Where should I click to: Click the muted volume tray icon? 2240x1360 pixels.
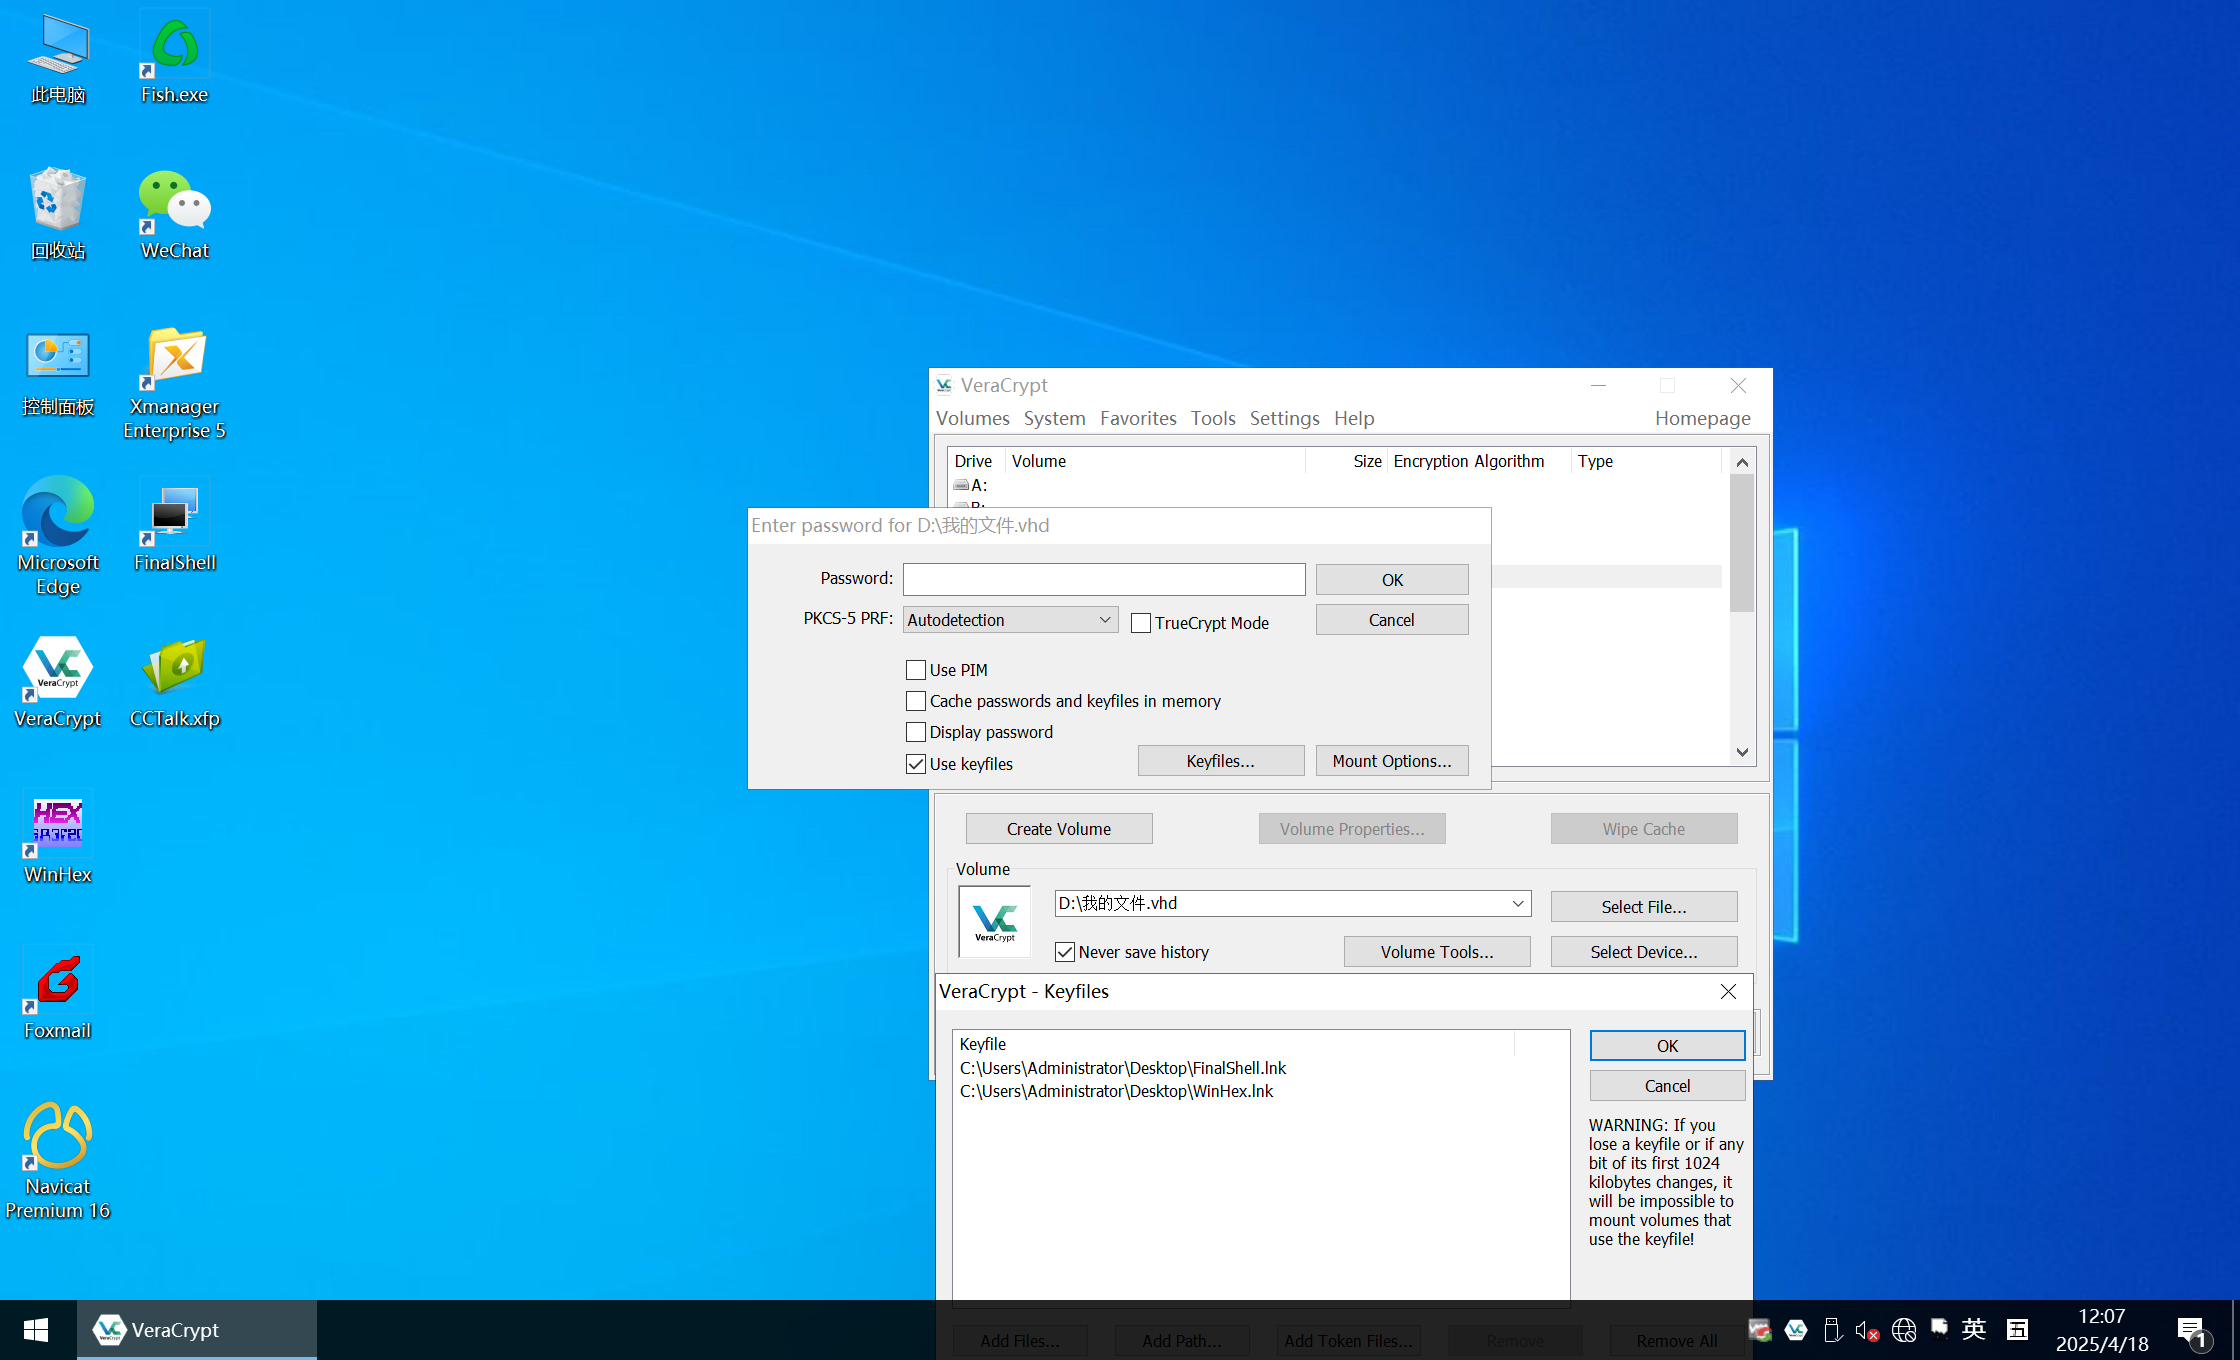click(x=1866, y=1330)
